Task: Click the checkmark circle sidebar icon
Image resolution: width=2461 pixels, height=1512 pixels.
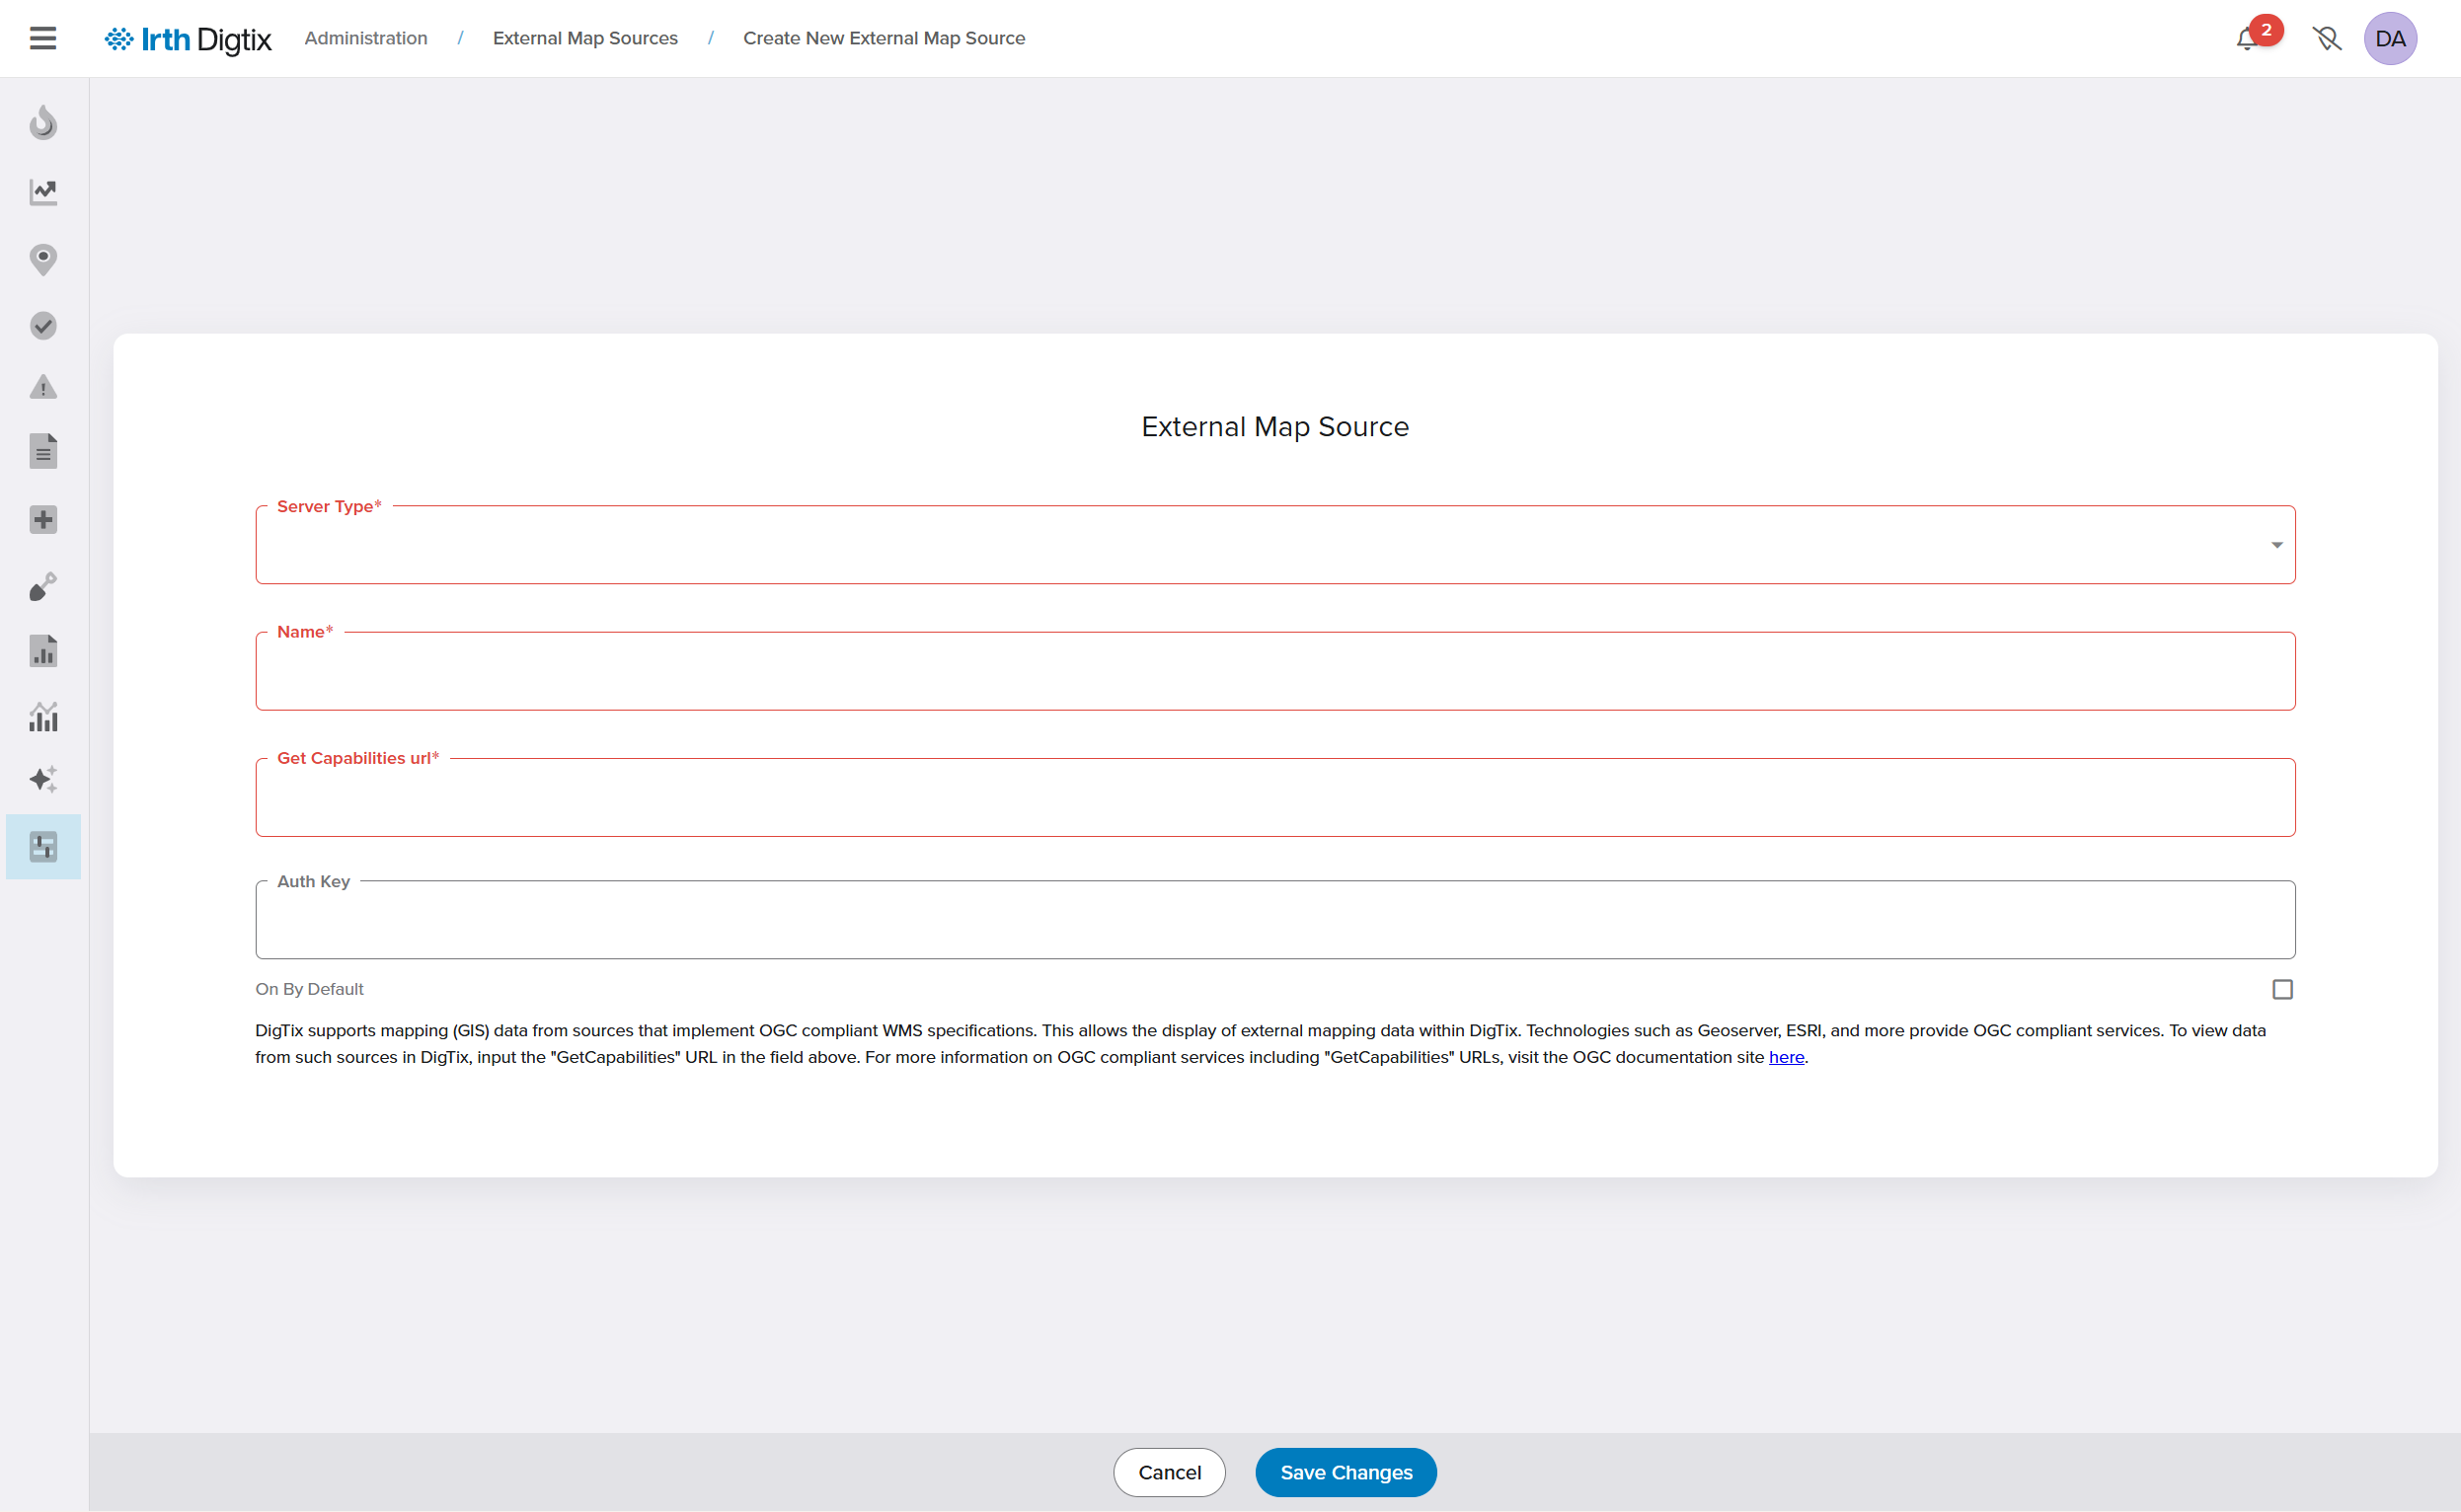Action: tap(43, 326)
